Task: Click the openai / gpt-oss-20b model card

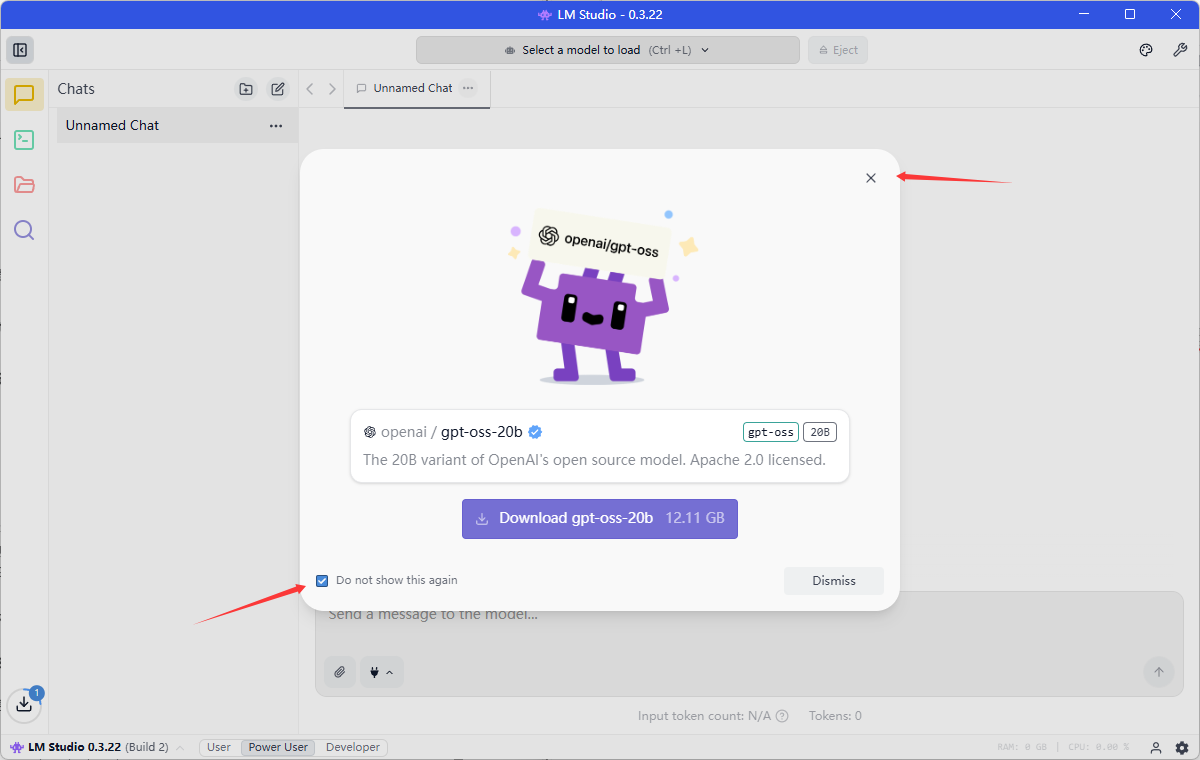Action: 600,446
